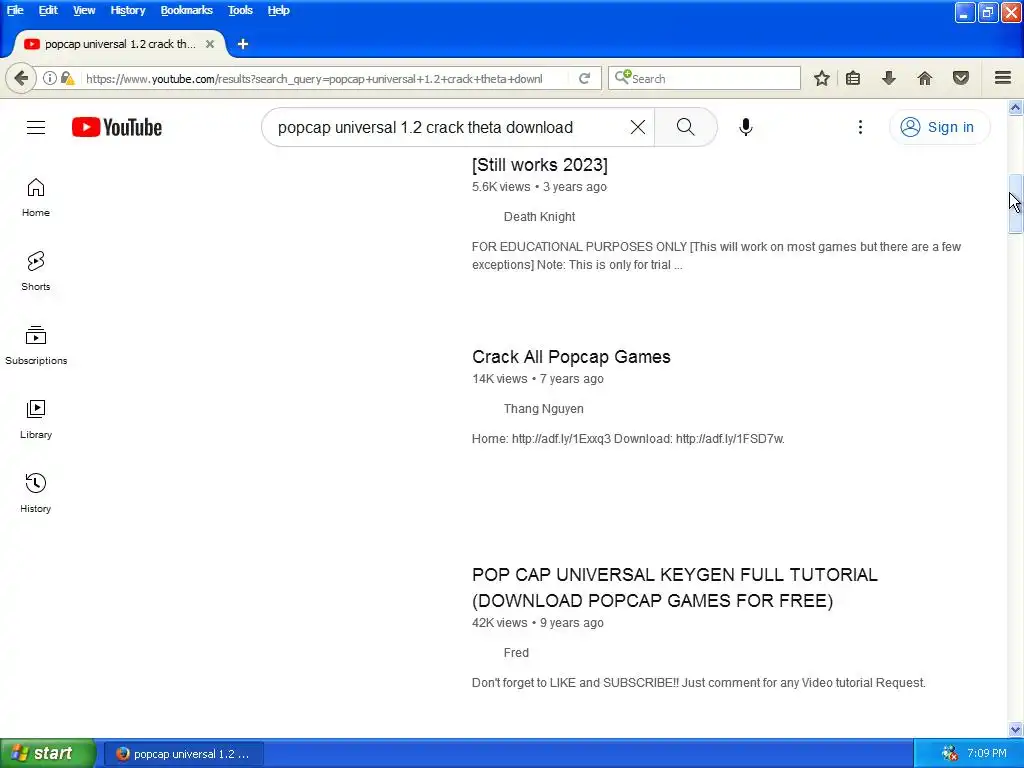Click the Firefox taskbar button

(x=184, y=754)
